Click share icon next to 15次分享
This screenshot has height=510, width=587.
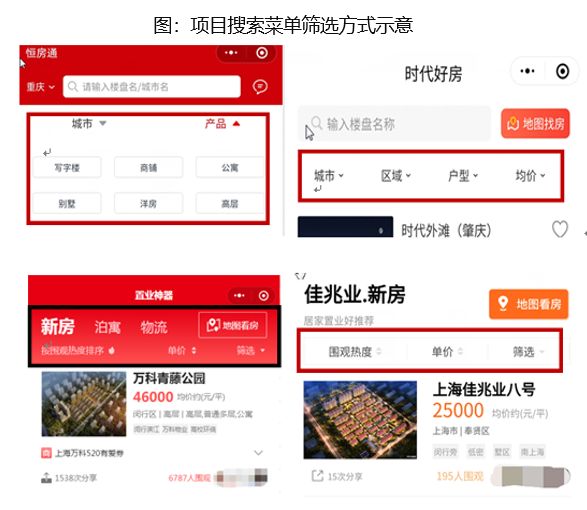click(317, 476)
